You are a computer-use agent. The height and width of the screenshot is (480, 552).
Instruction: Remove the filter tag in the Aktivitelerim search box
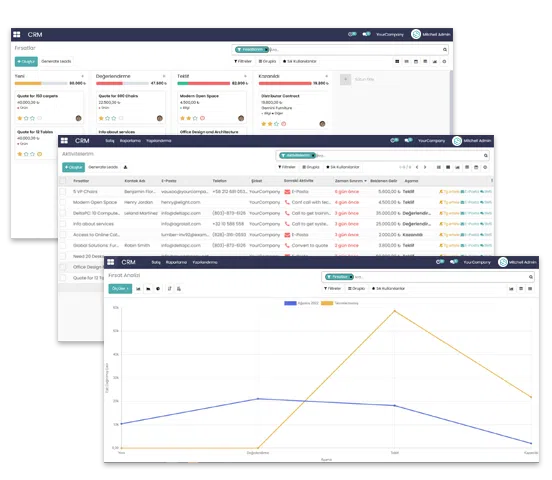coord(313,155)
